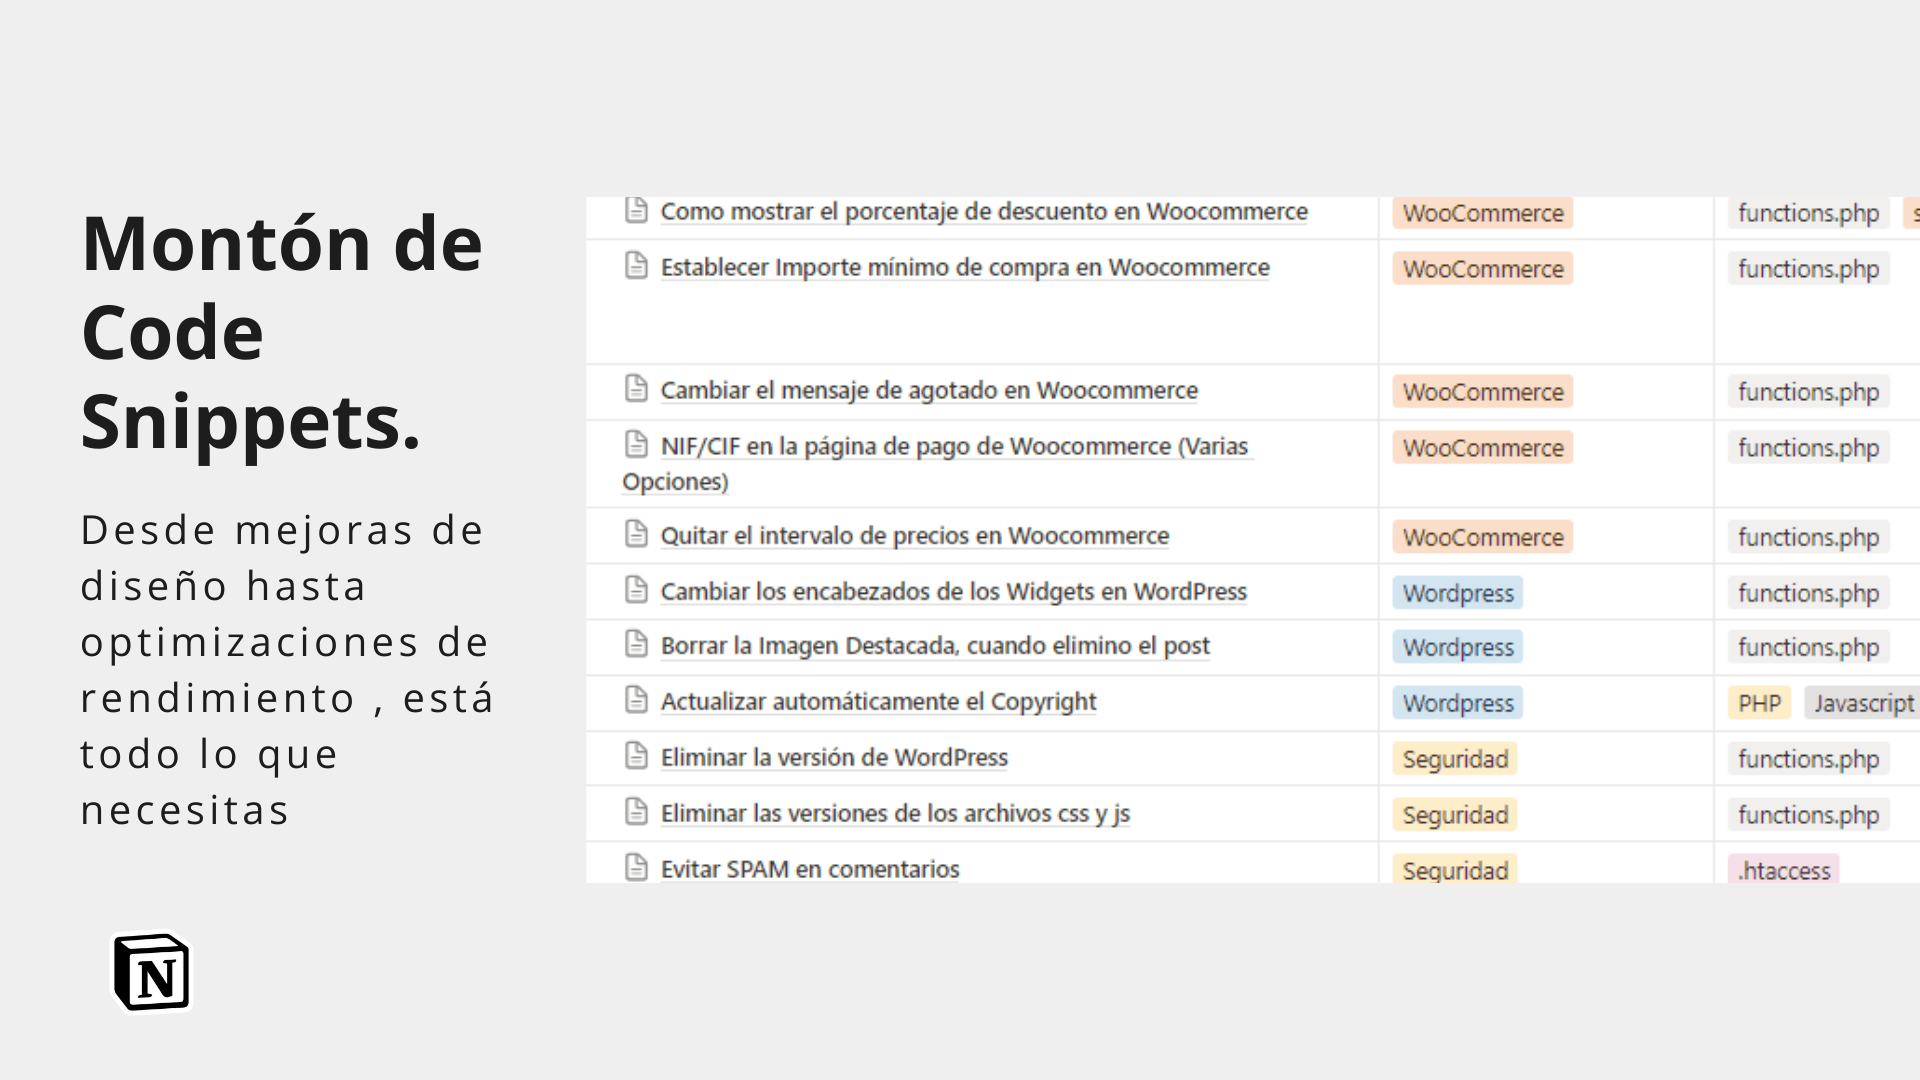Select the PHP tag on the Copyright row
Viewport: 1920px width, 1080px height.
1758,702
